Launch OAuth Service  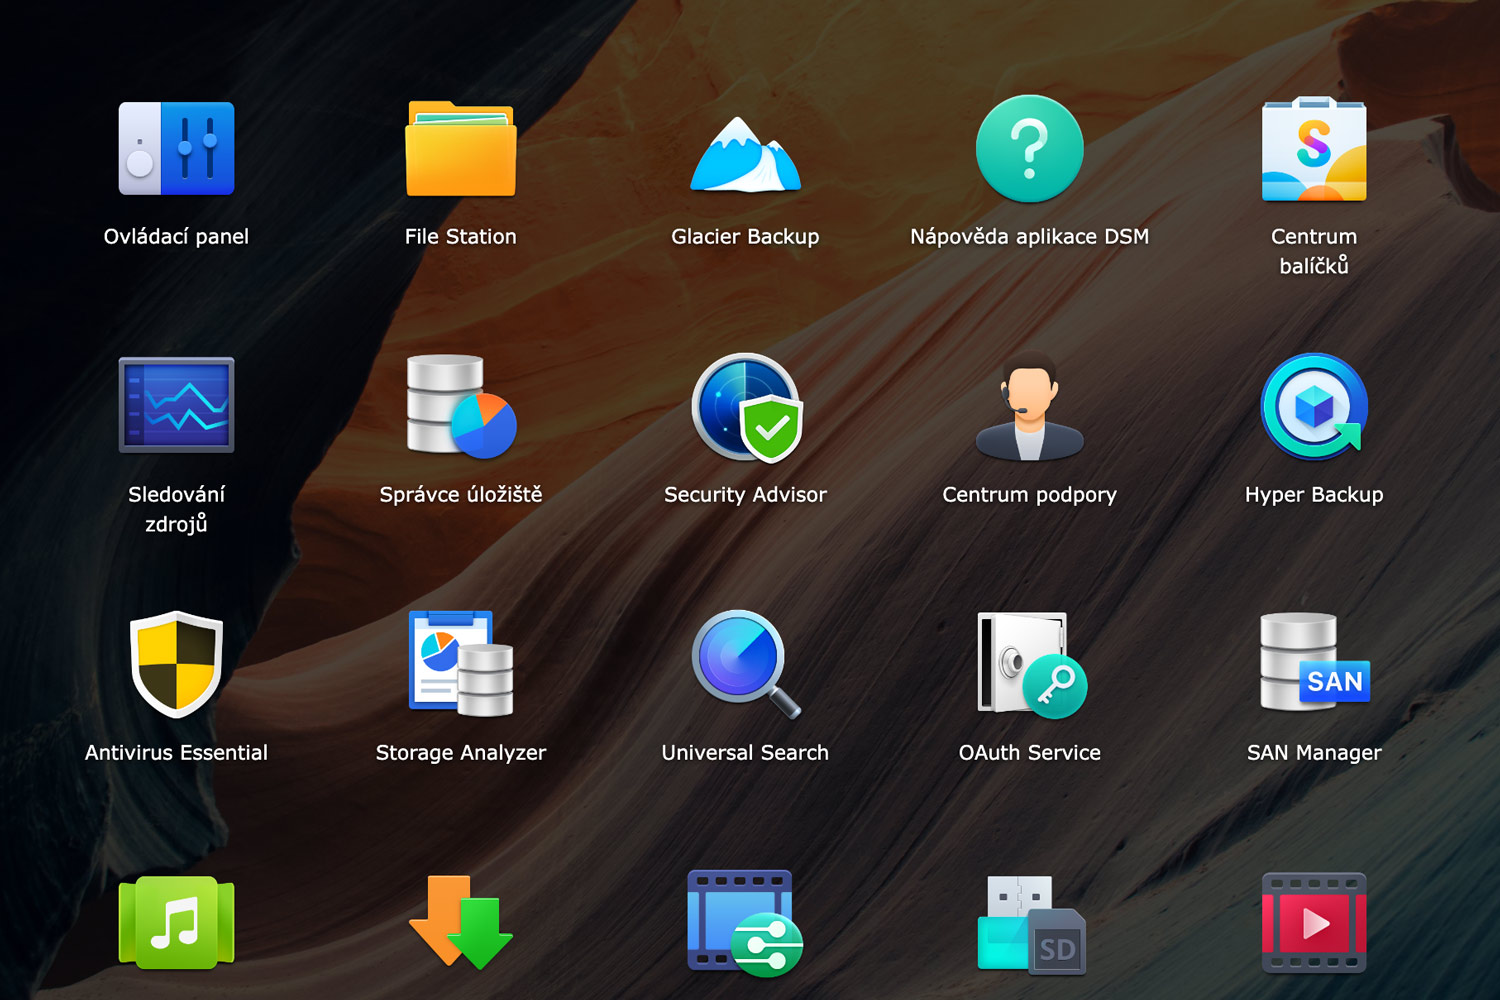[x=1029, y=664]
